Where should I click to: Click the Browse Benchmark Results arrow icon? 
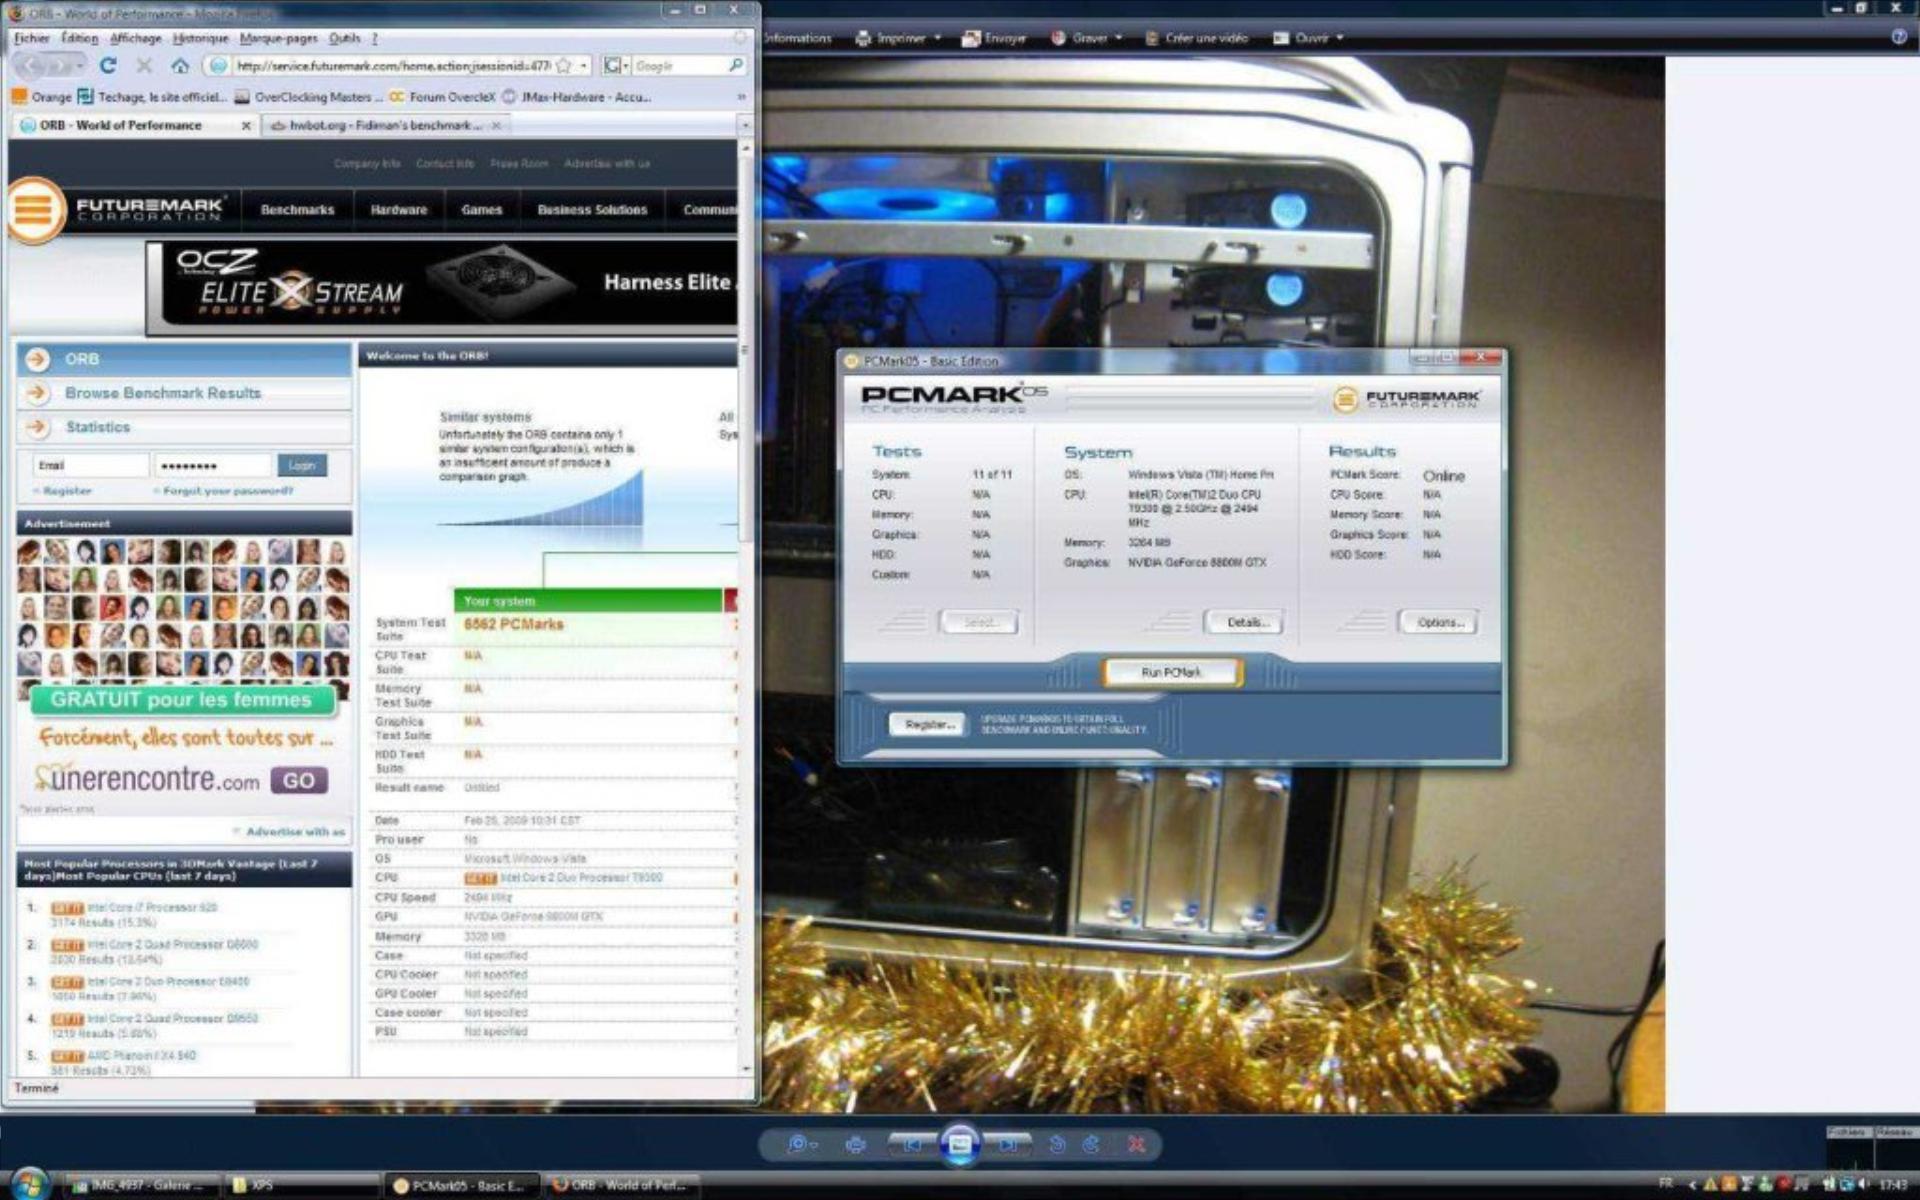(x=37, y=393)
